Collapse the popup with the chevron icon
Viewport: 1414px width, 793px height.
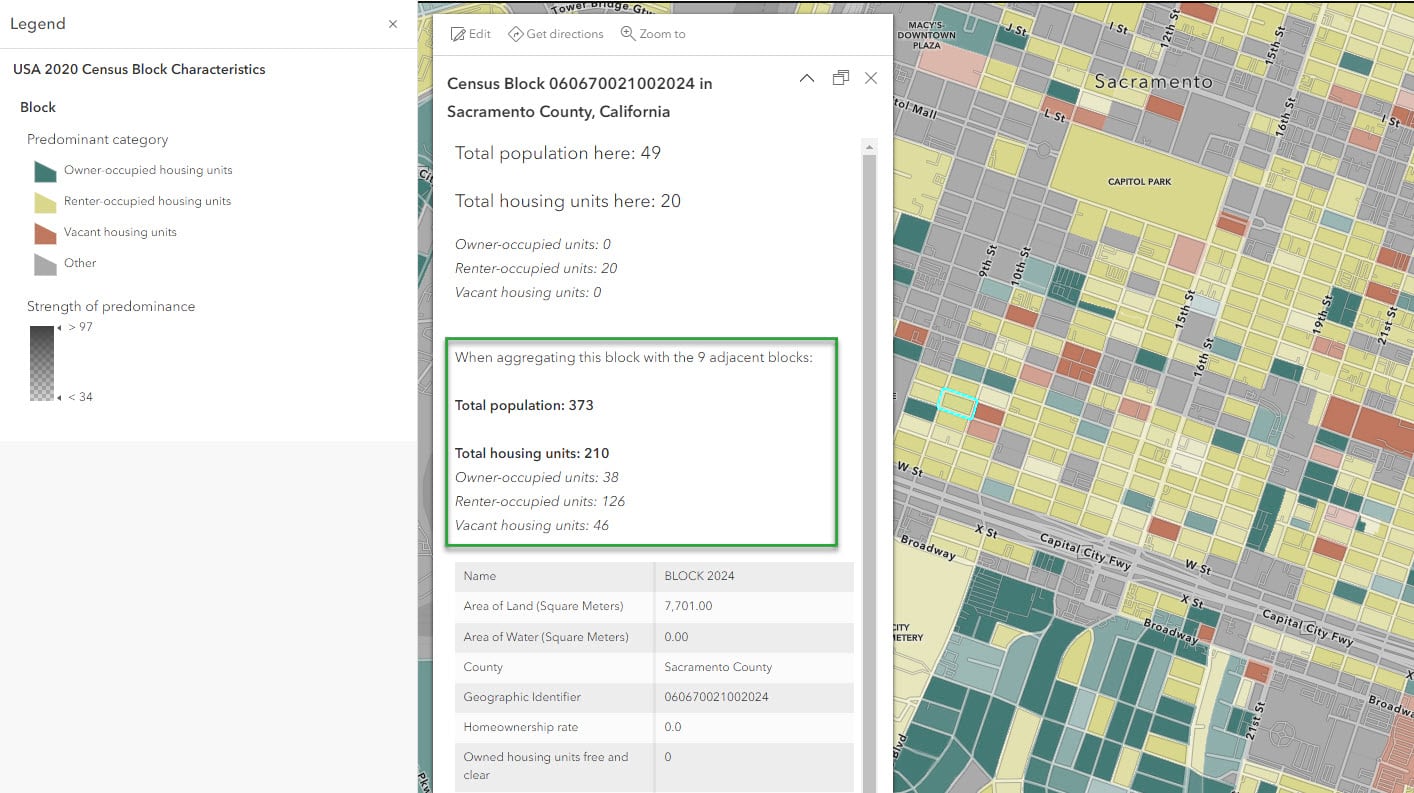pos(807,78)
